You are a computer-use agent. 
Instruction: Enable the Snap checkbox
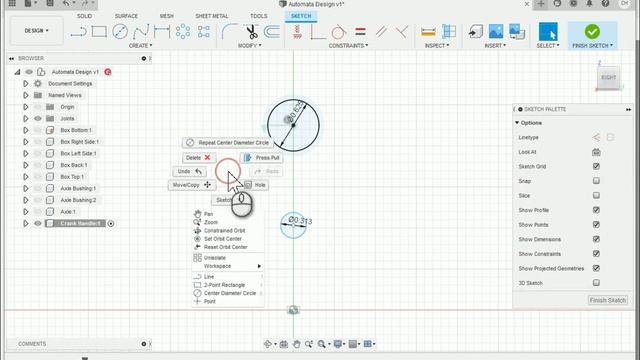pos(596,181)
